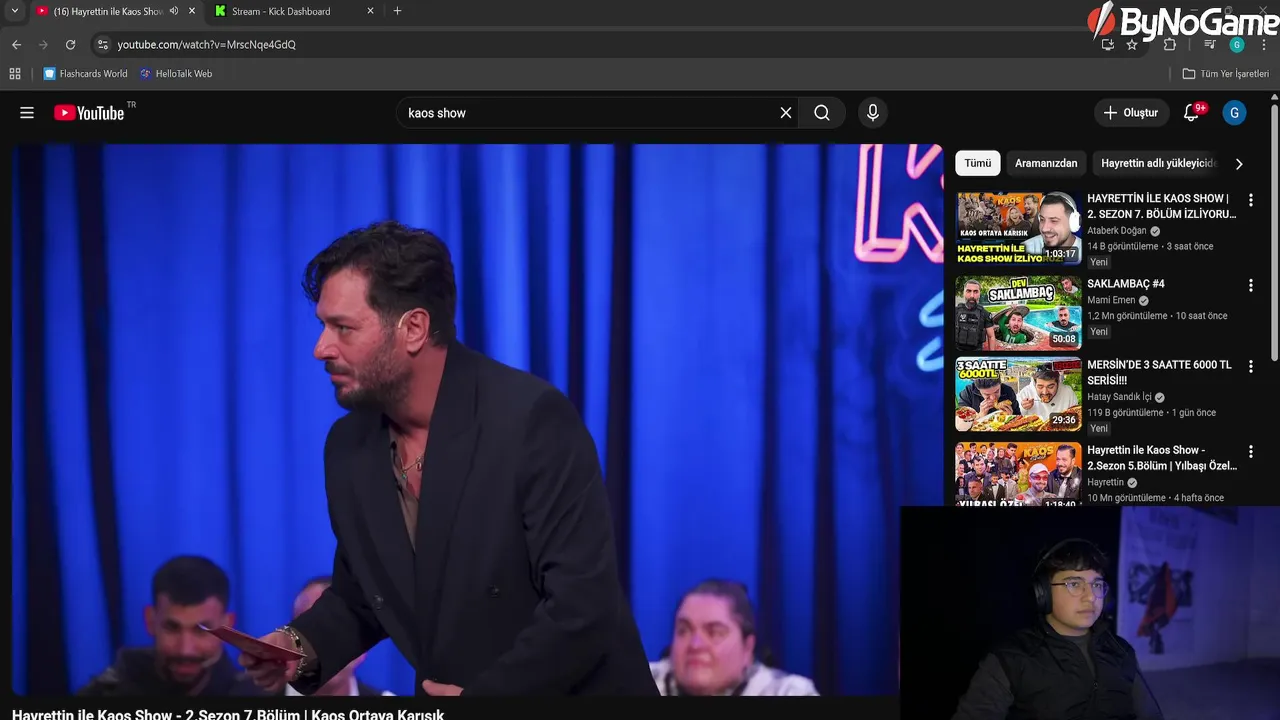Open options for MERSİN'DE 3 SAATTE video
The image size is (1280, 720).
click(x=1250, y=366)
